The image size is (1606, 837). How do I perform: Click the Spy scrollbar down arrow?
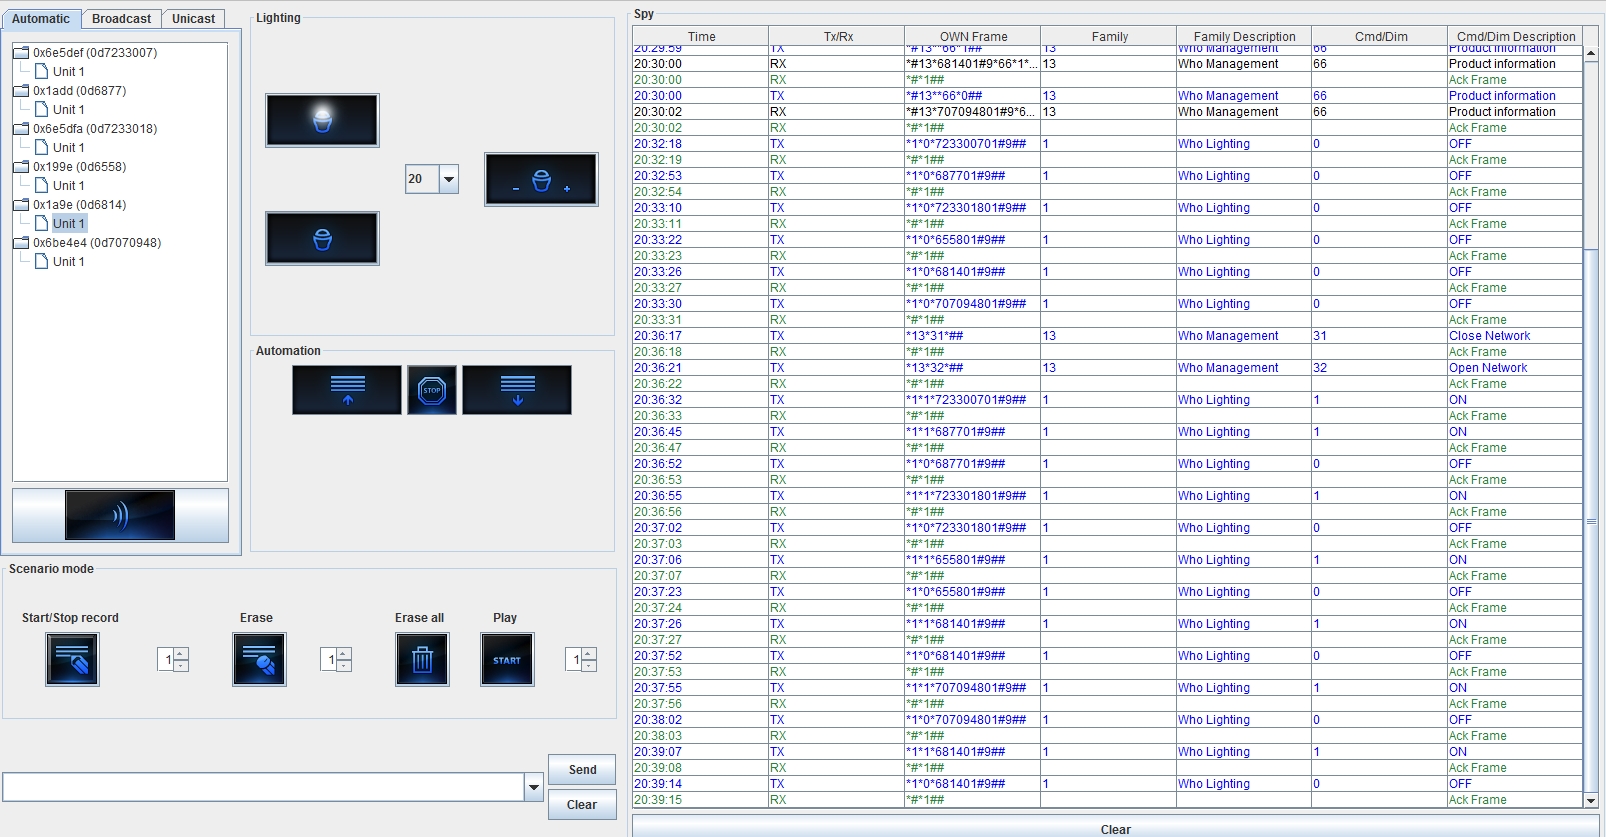(1591, 800)
